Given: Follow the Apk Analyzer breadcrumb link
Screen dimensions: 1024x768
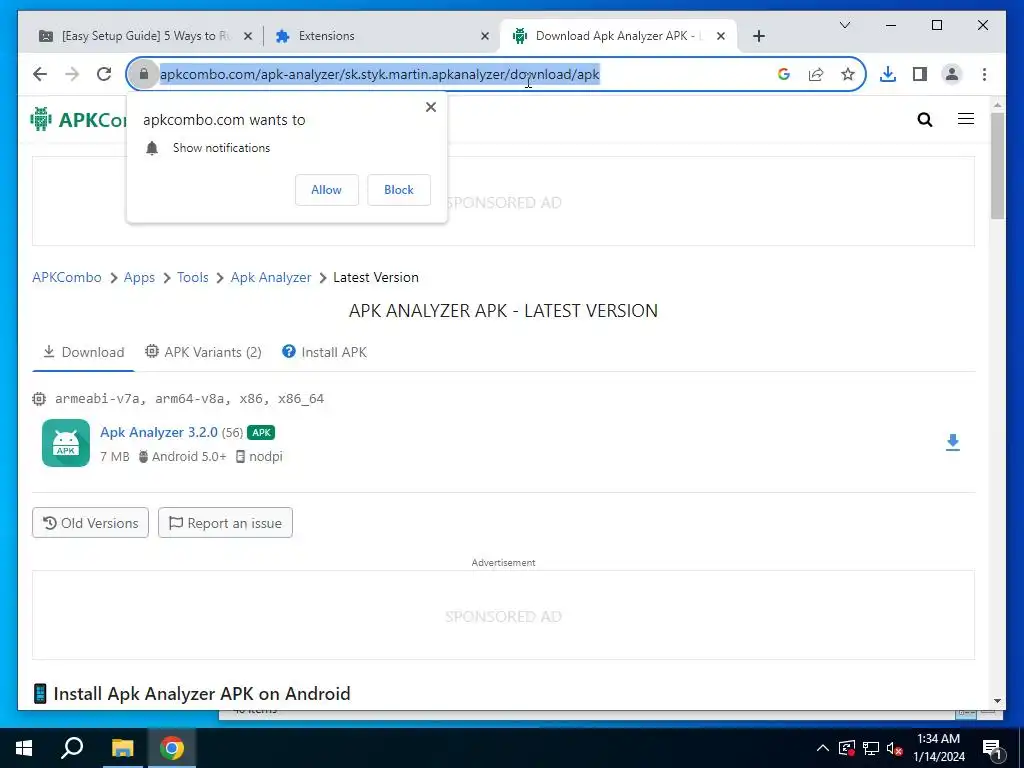Looking at the screenshot, I should (x=270, y=277).
